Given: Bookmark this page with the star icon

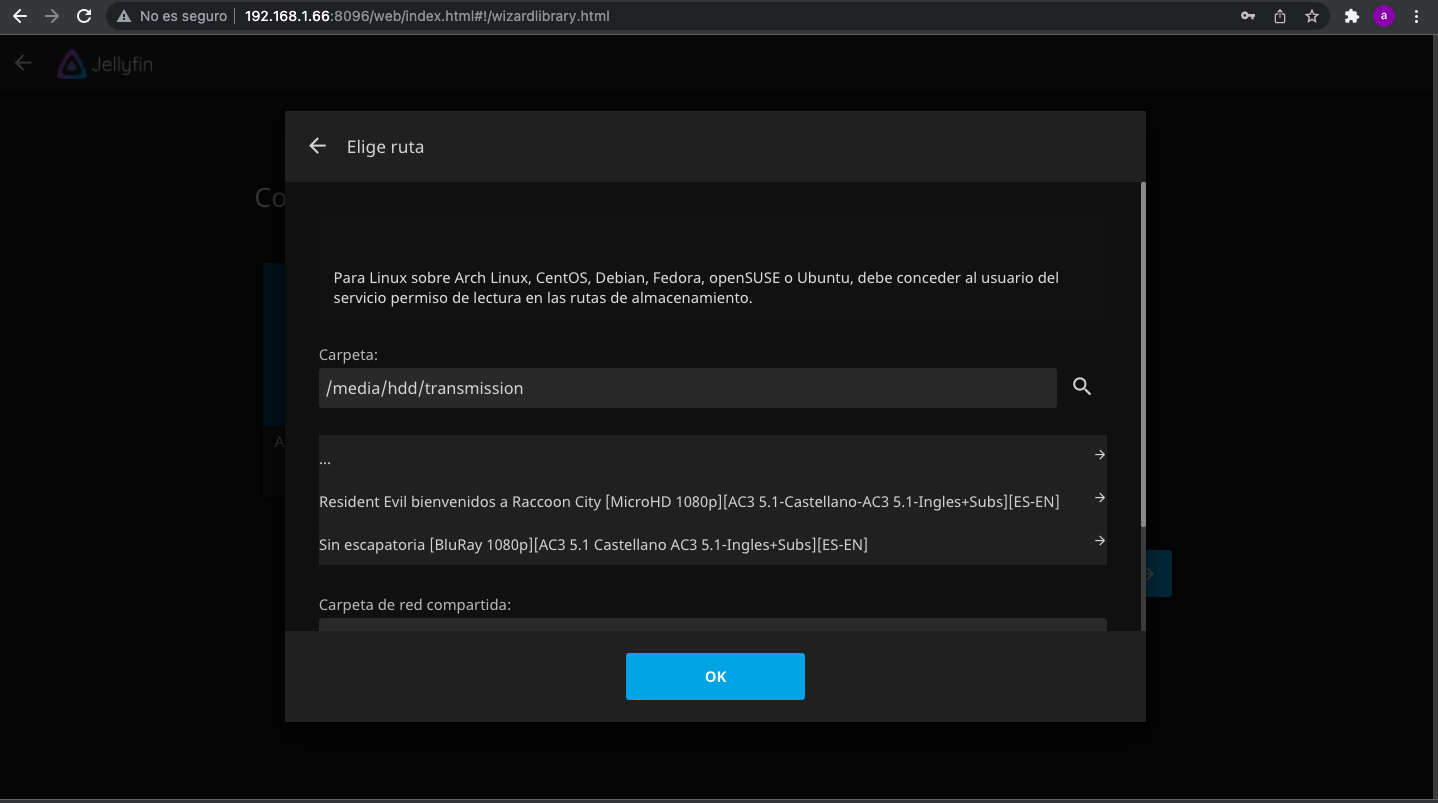Looking at the screenshot, I should click(1311, 16).
